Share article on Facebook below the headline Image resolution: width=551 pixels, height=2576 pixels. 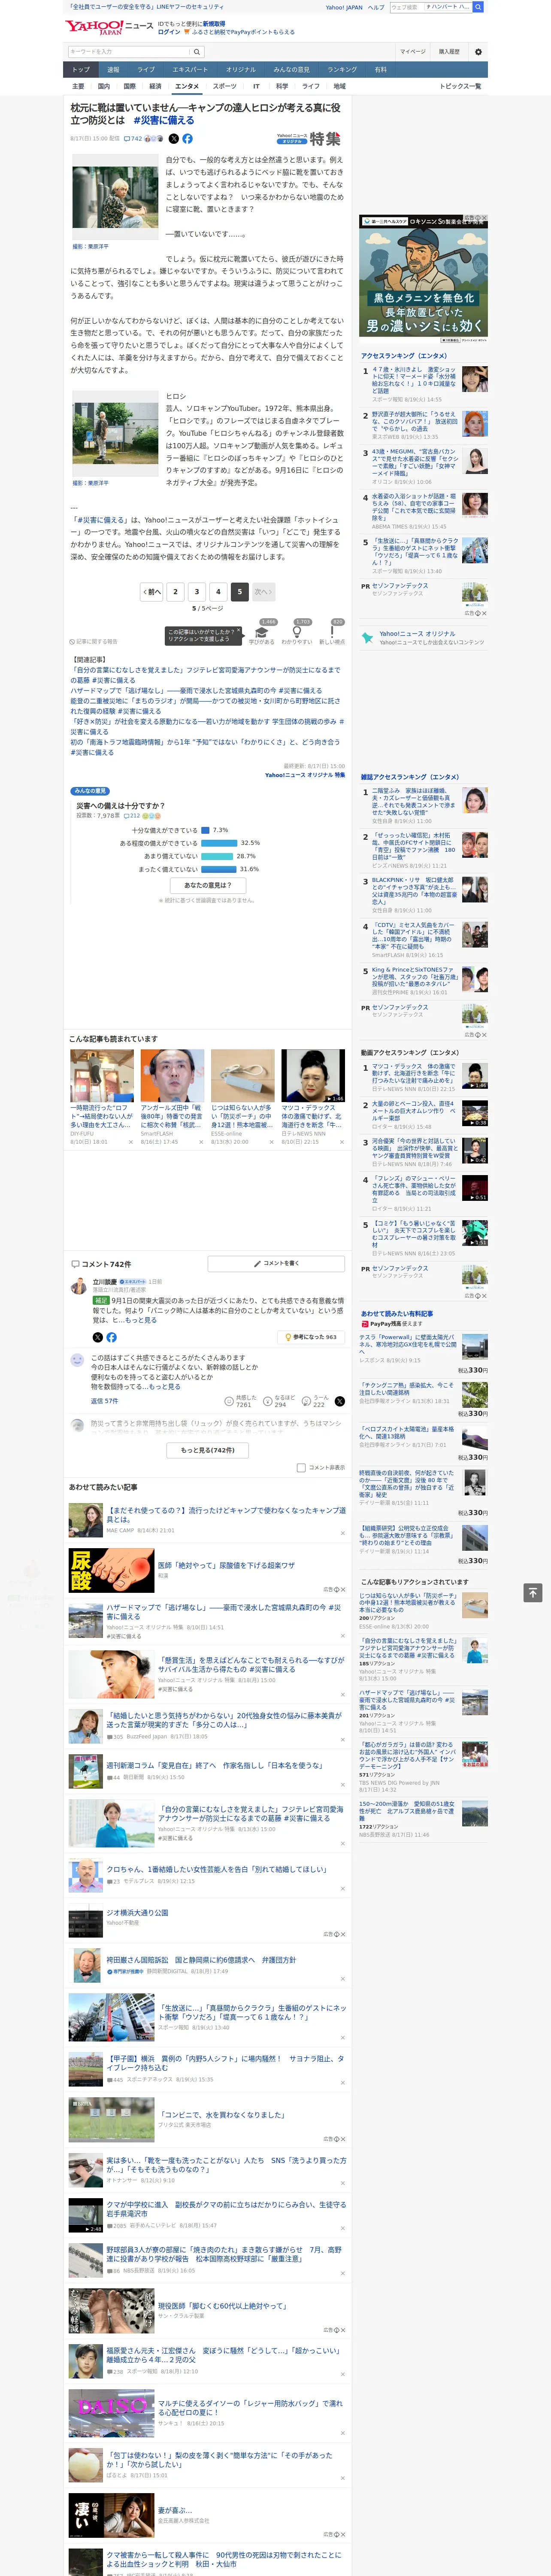pos(187,139)
